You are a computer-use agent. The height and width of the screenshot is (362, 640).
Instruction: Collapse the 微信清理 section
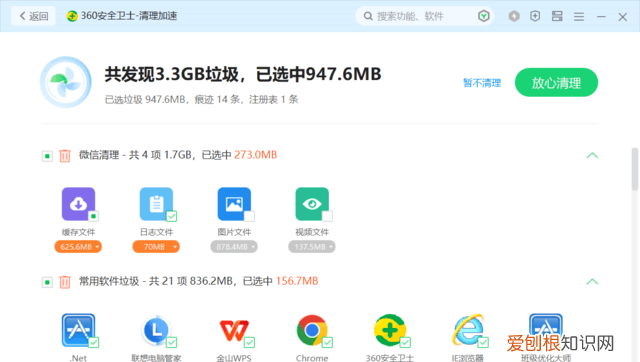pos(592,155)
